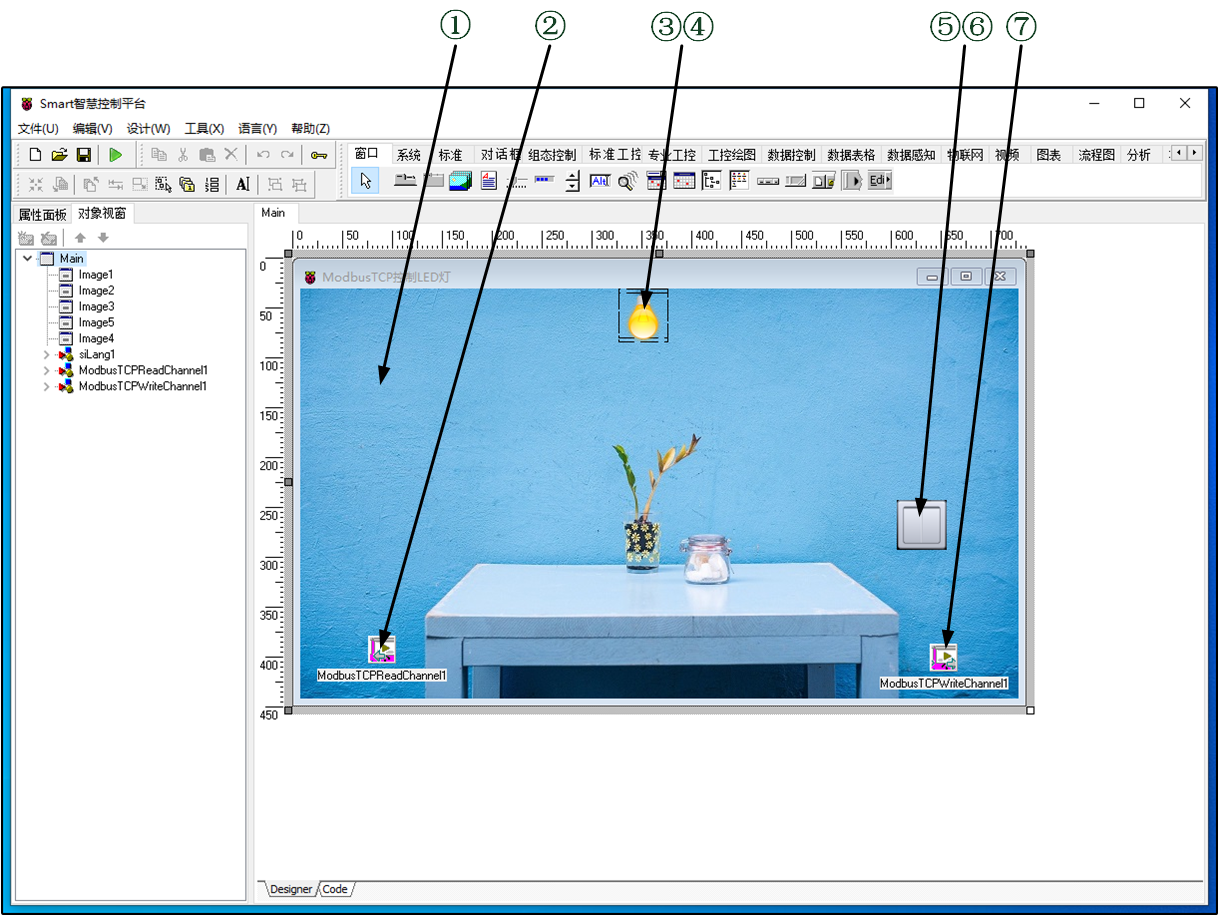Pick the document/memo component palette icon
Image resolution: width=1219 pixels, height=916 pixels.
[x=489, y=181]
